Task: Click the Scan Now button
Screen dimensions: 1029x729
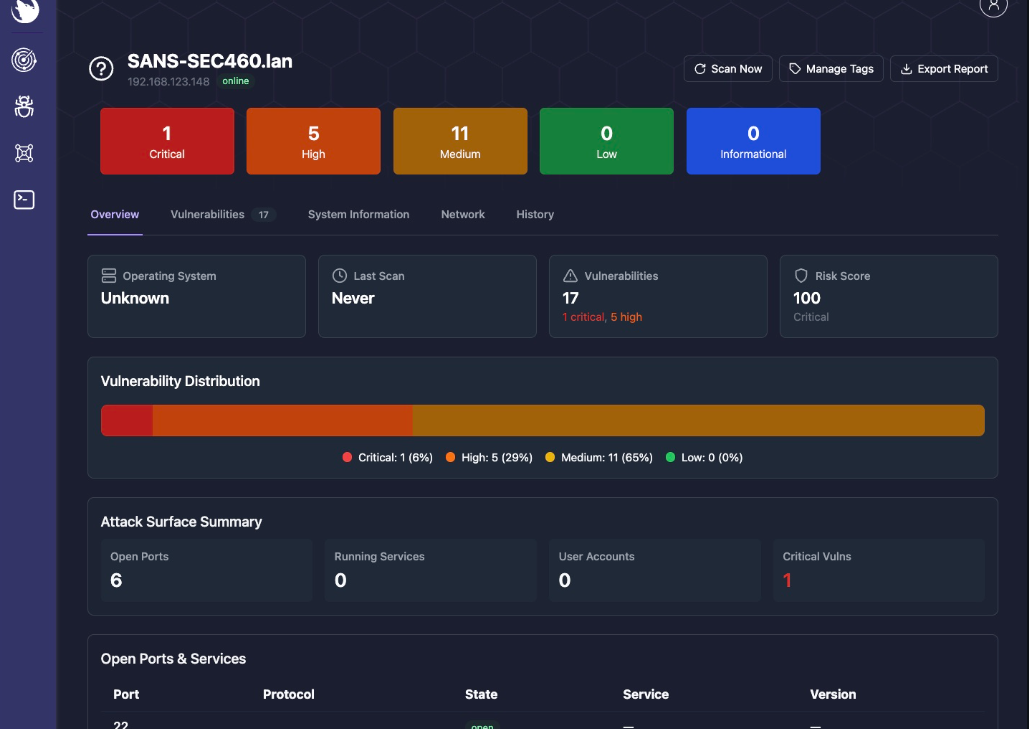Action: [x=728, y=69]
